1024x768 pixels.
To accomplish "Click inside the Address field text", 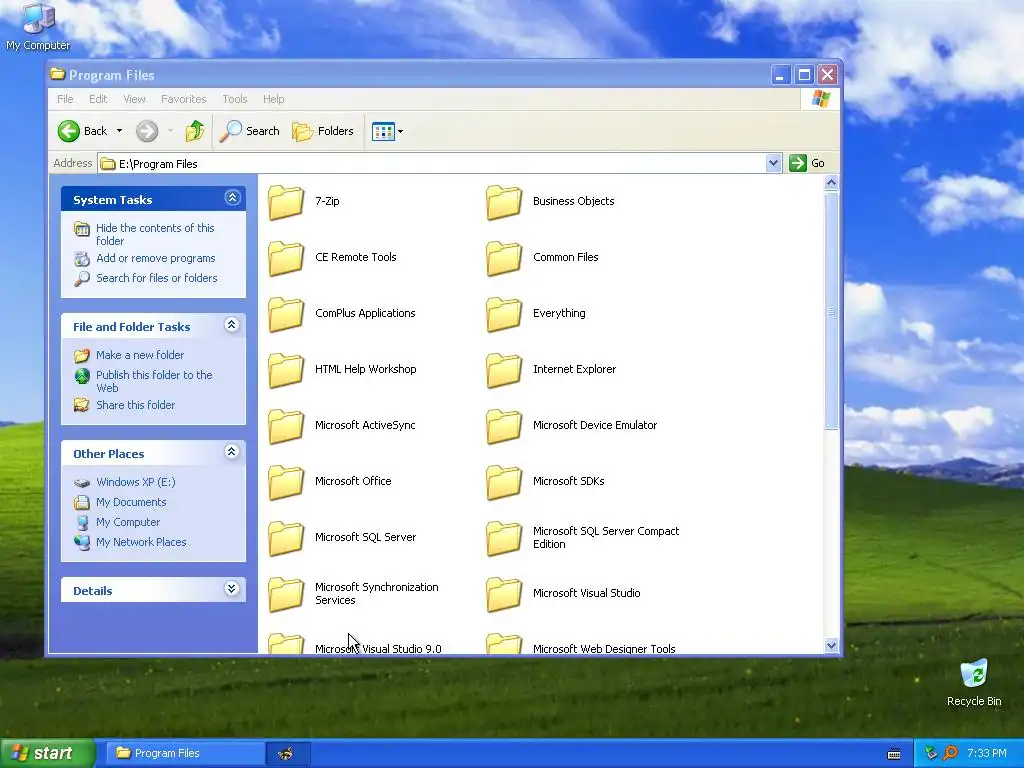I will tap(158, 164).
